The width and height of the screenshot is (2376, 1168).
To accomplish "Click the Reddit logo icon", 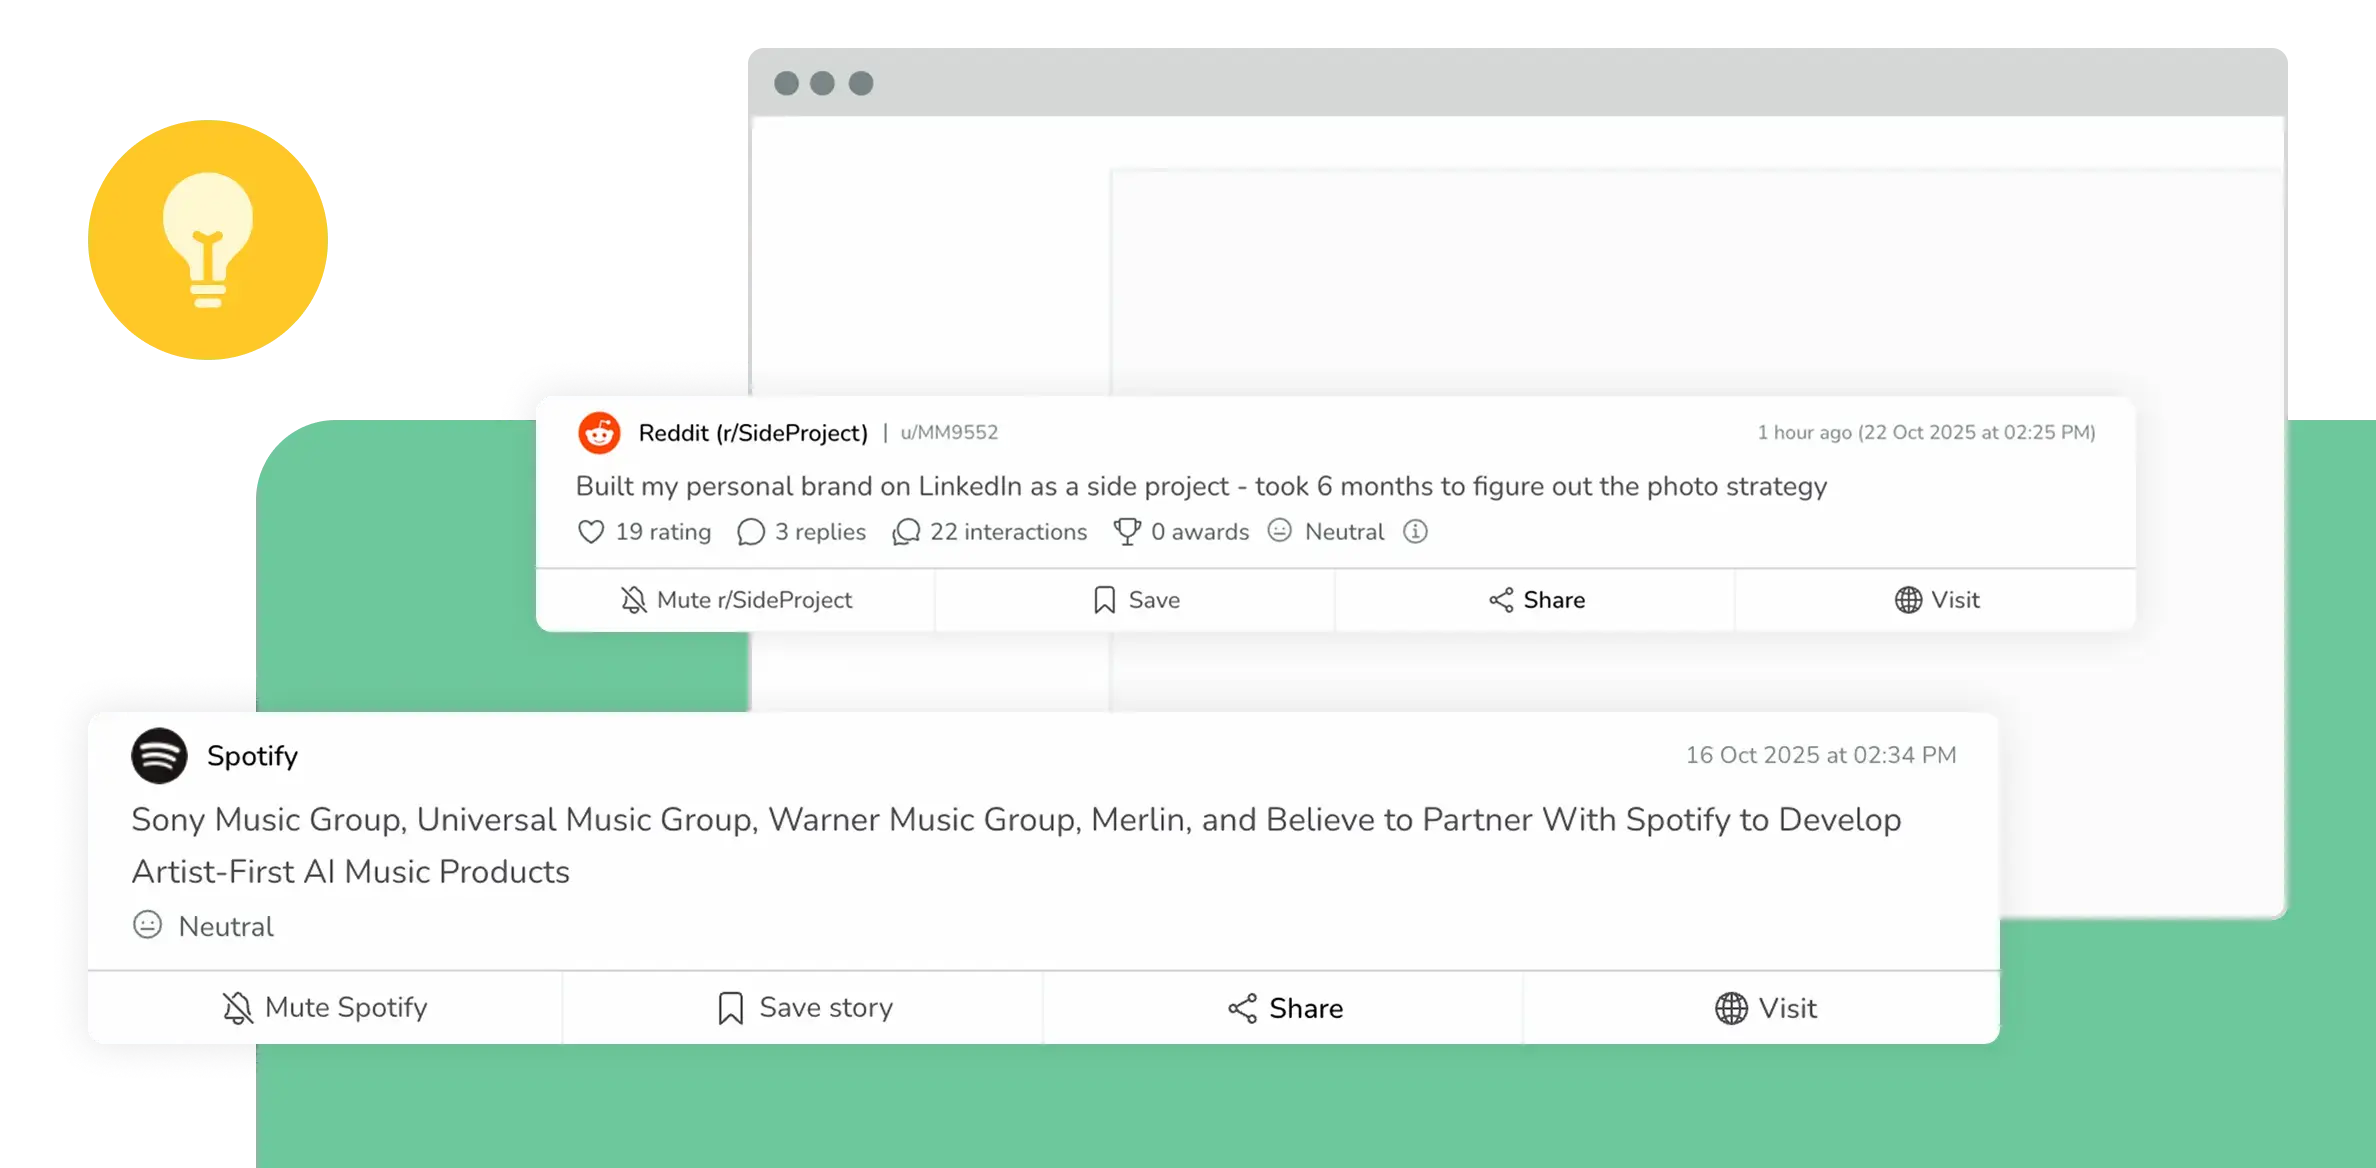I will [x=599, y=433].
